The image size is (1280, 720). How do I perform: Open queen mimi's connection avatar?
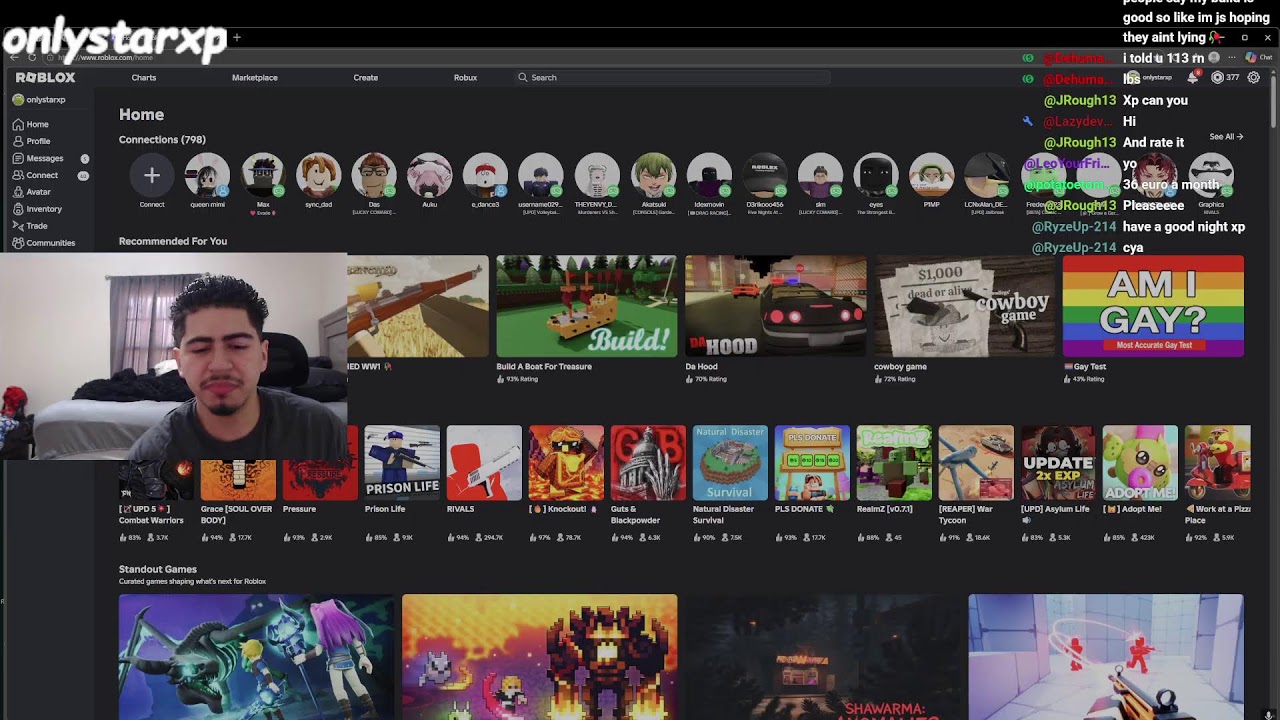[207, 176]
